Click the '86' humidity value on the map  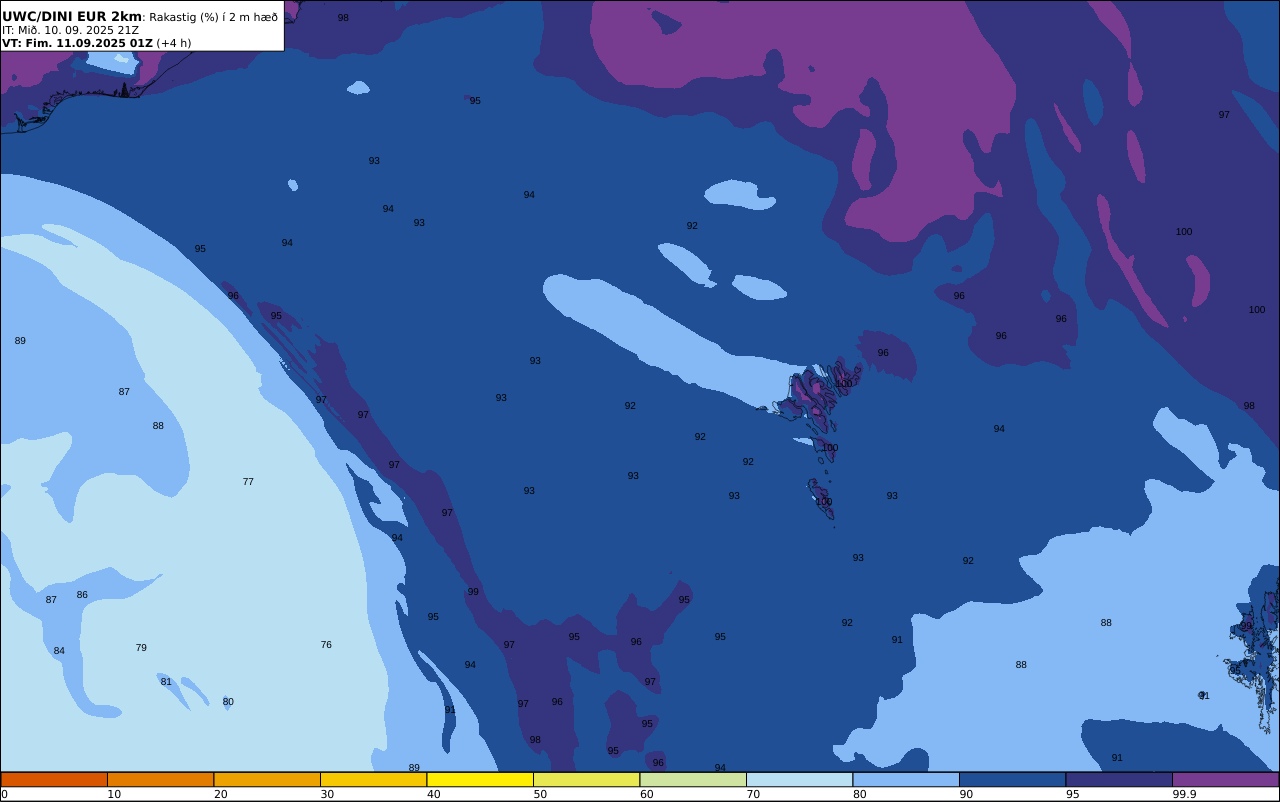[82, 595]
